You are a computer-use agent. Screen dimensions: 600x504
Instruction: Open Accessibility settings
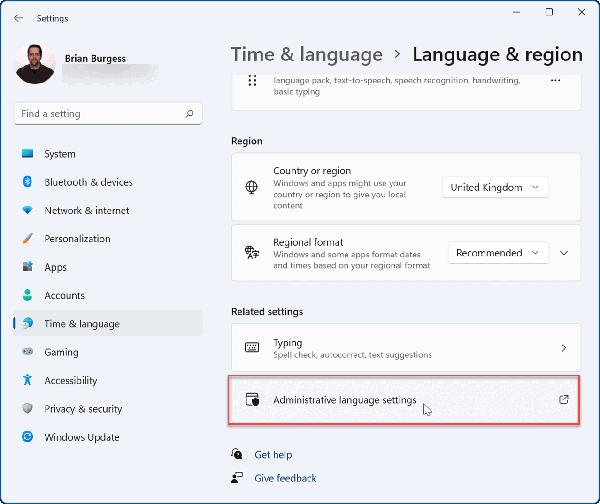(108, 380)
